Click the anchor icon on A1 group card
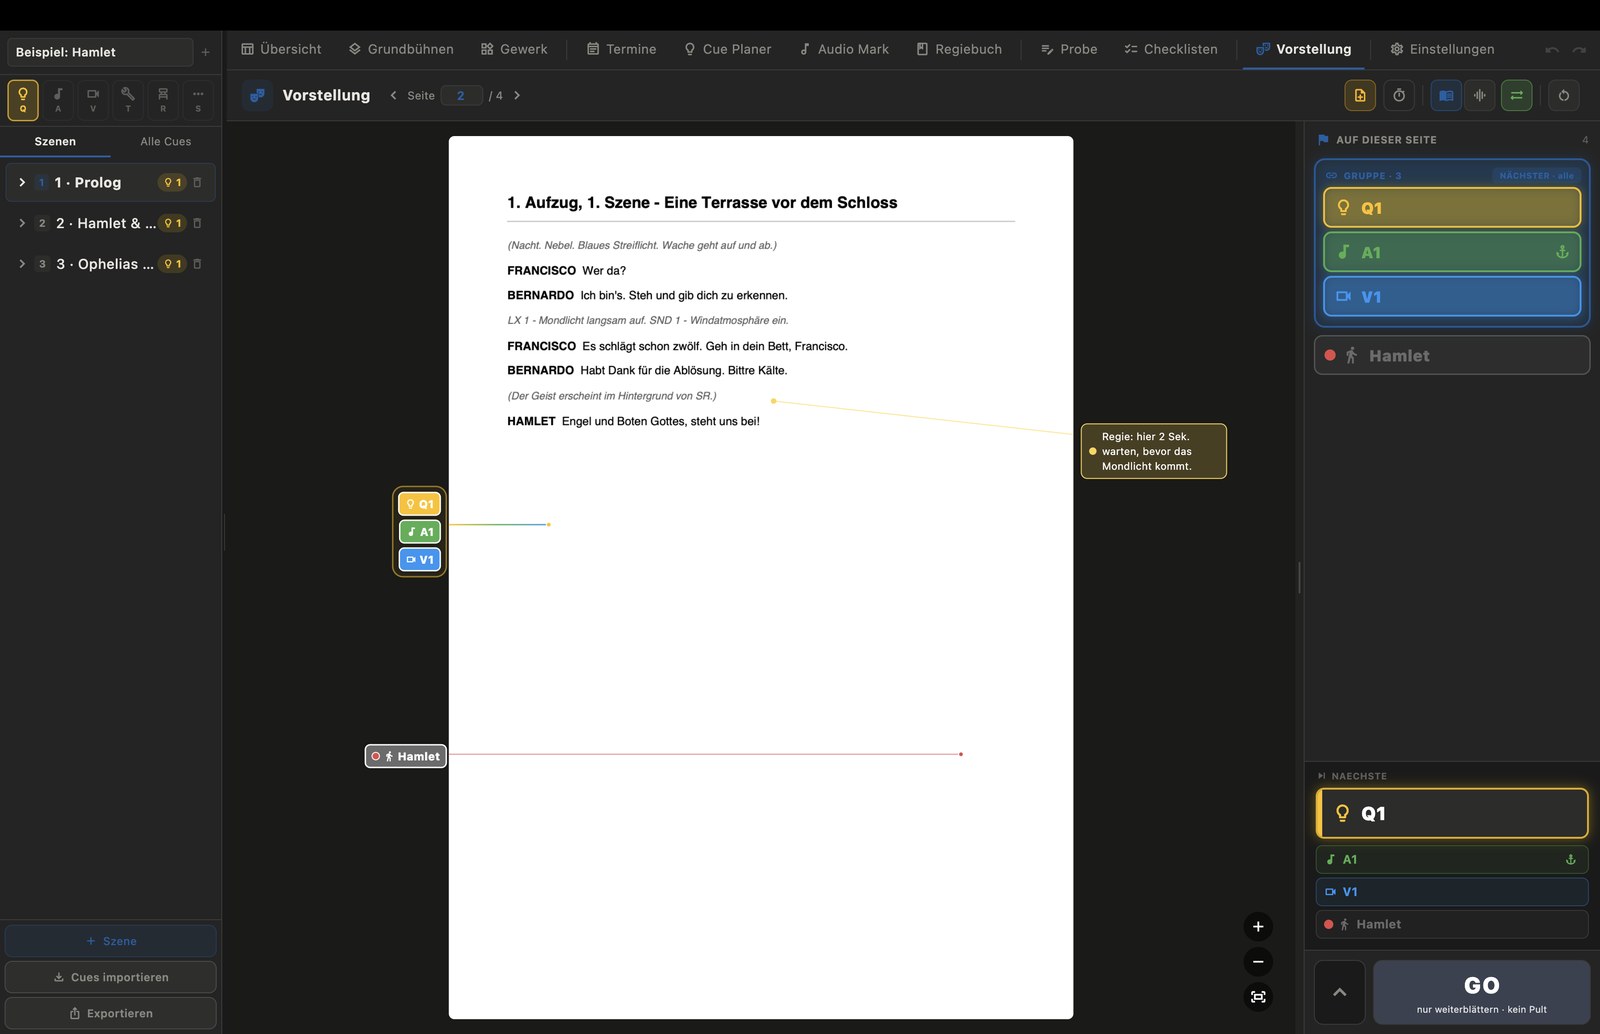1600x1034 pixels. pos(1562,252)
